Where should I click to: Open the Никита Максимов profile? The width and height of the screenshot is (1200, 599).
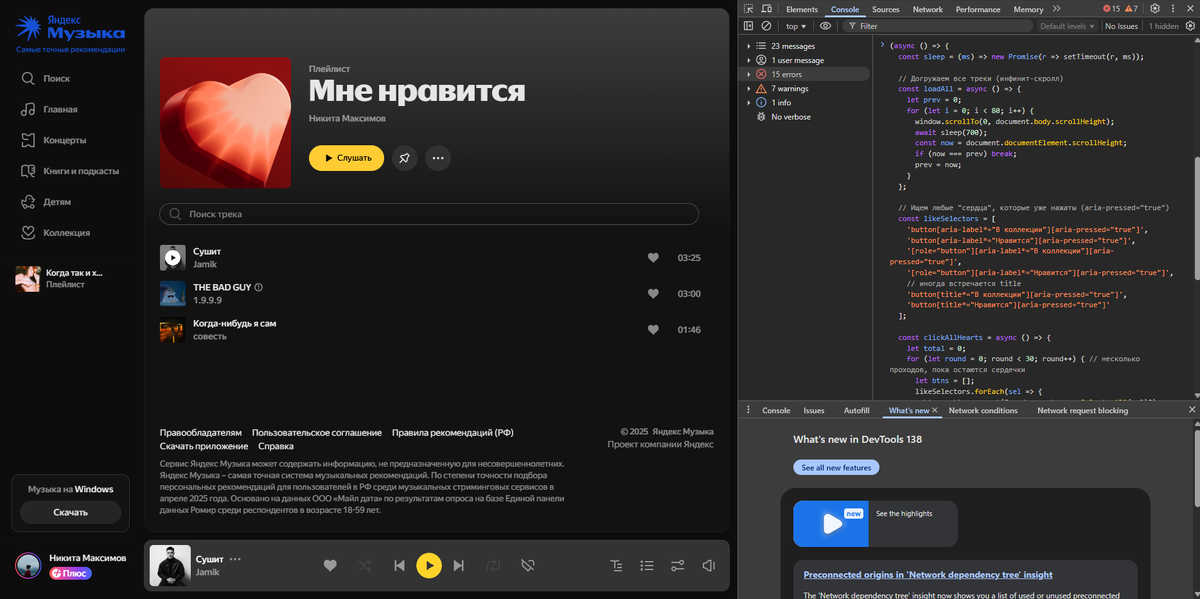[x=71, y=565]
